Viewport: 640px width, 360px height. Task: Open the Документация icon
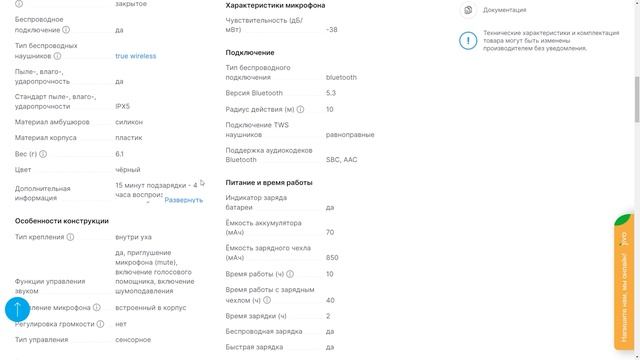(x=468, y=10)
